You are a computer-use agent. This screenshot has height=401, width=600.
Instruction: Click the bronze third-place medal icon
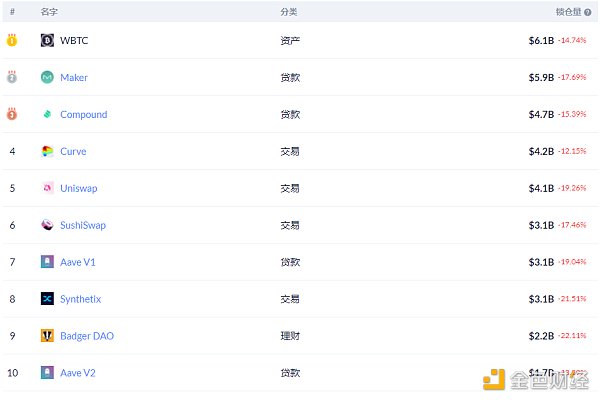pos(12,114)
